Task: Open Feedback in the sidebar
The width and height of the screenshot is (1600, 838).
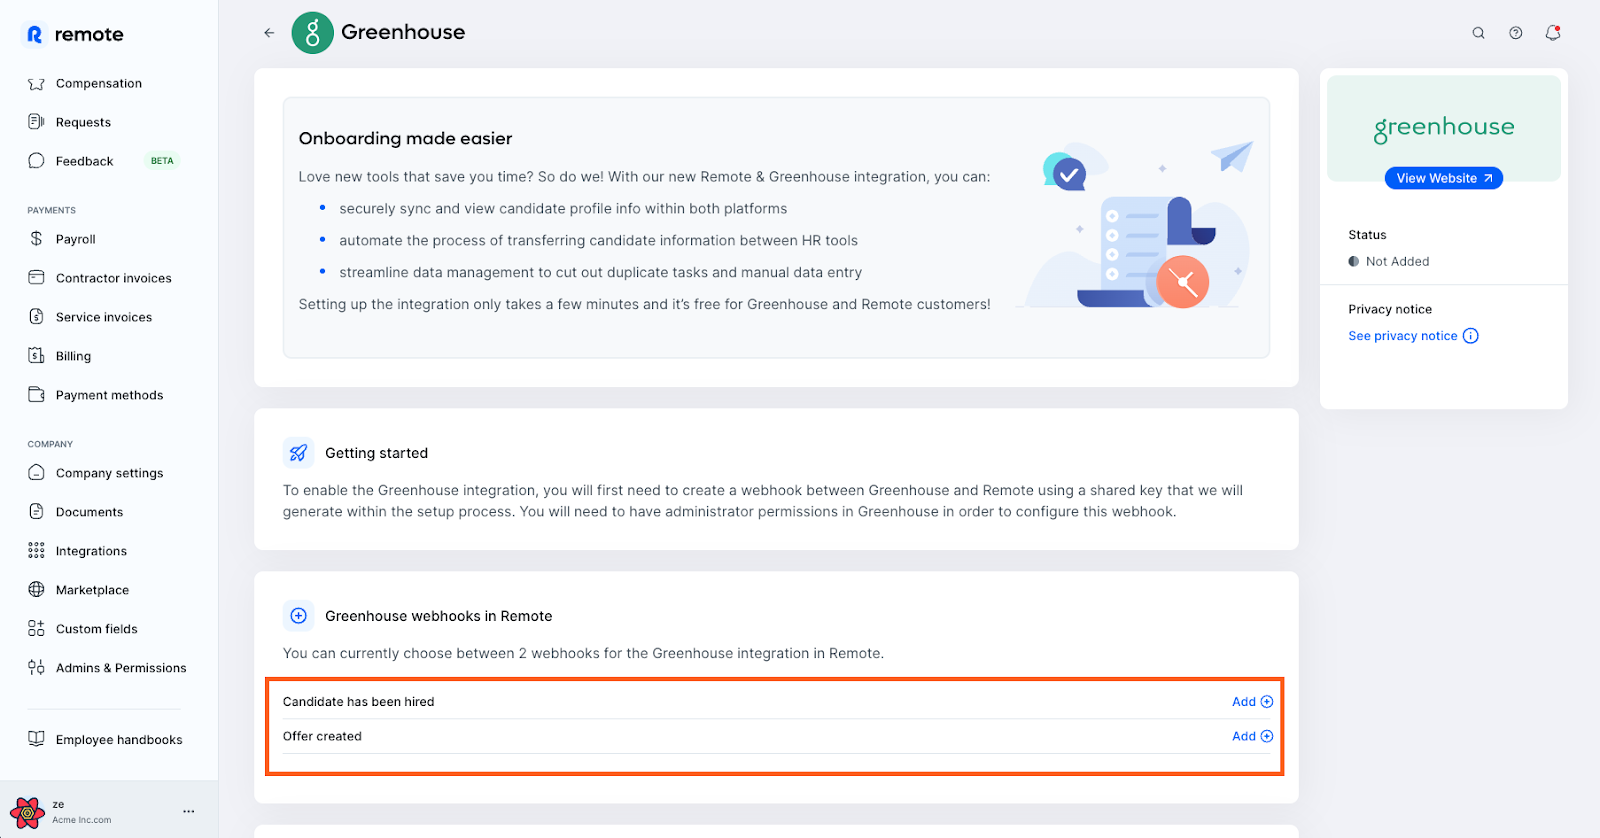Action: point(85,161)
